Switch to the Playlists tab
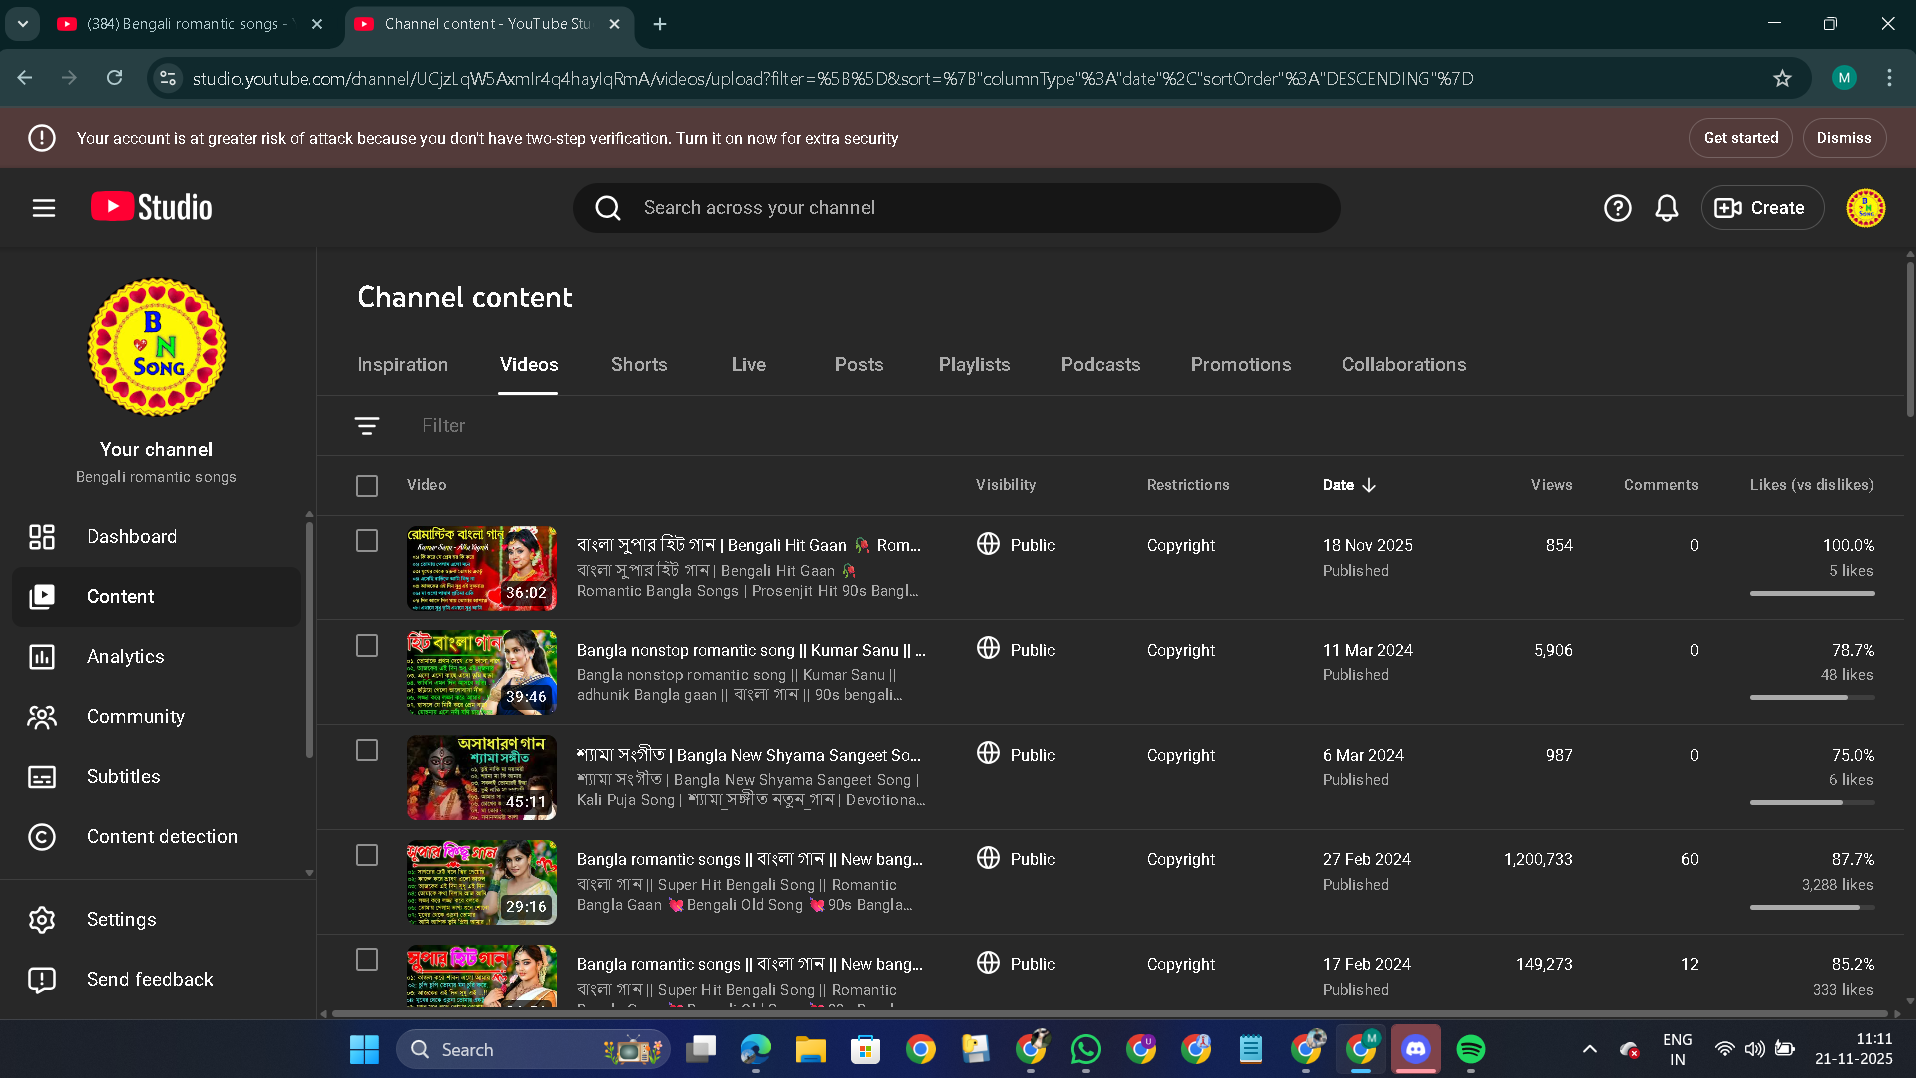 tap(973, 365)
